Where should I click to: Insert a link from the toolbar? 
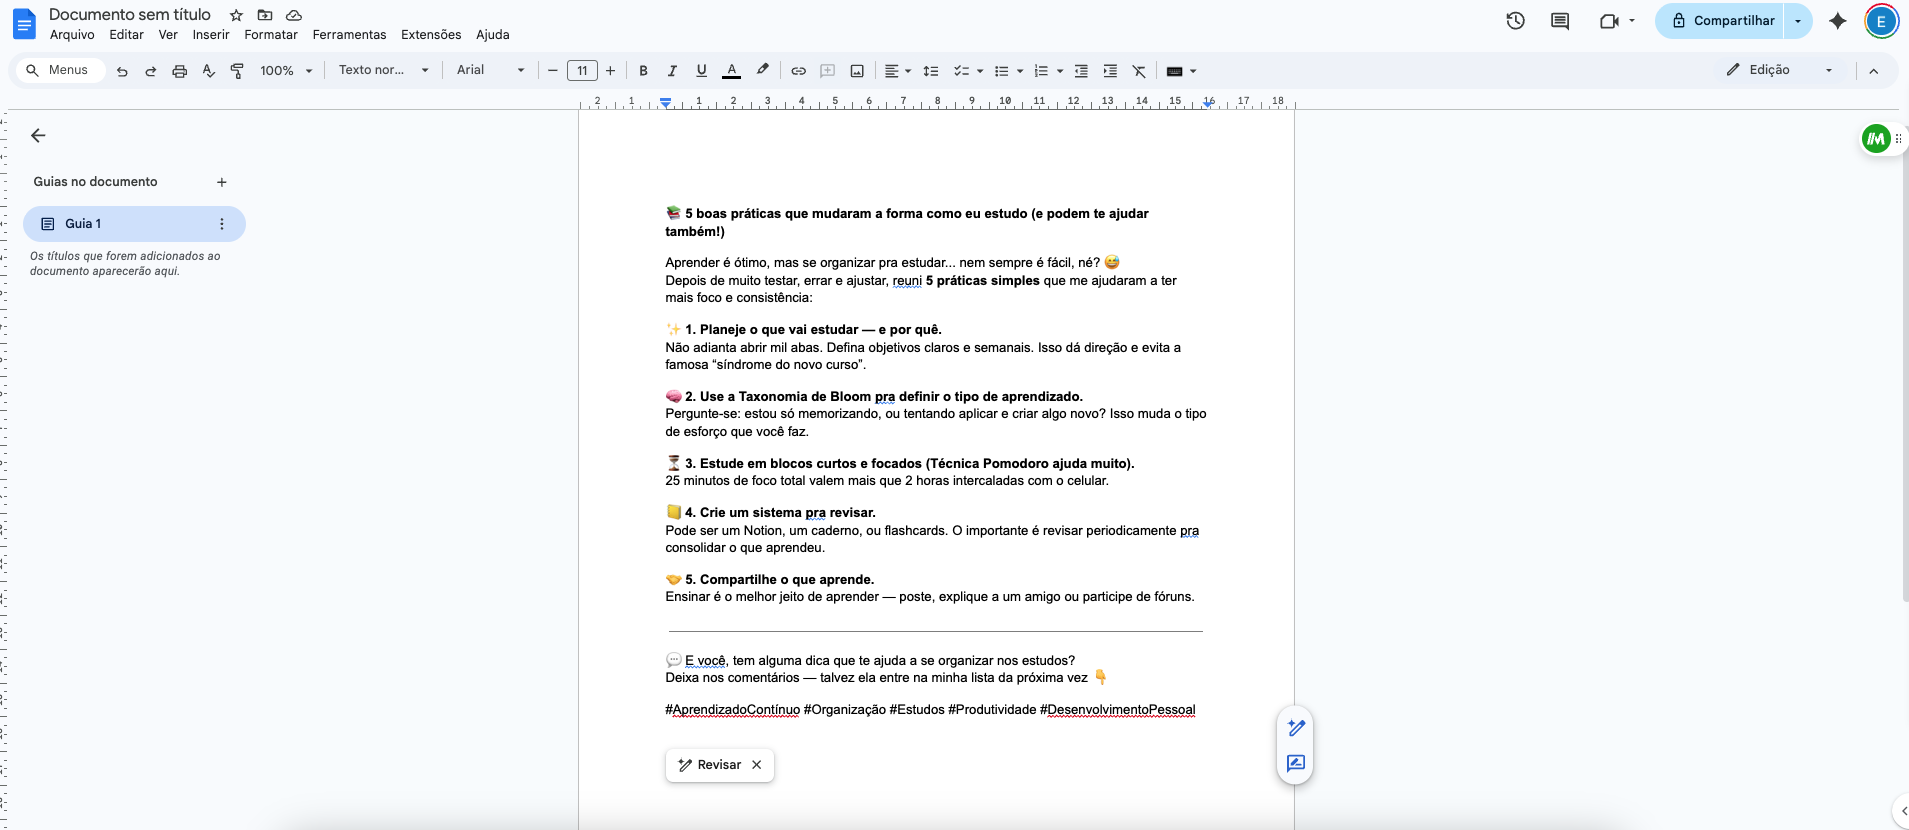click(798, 71)
